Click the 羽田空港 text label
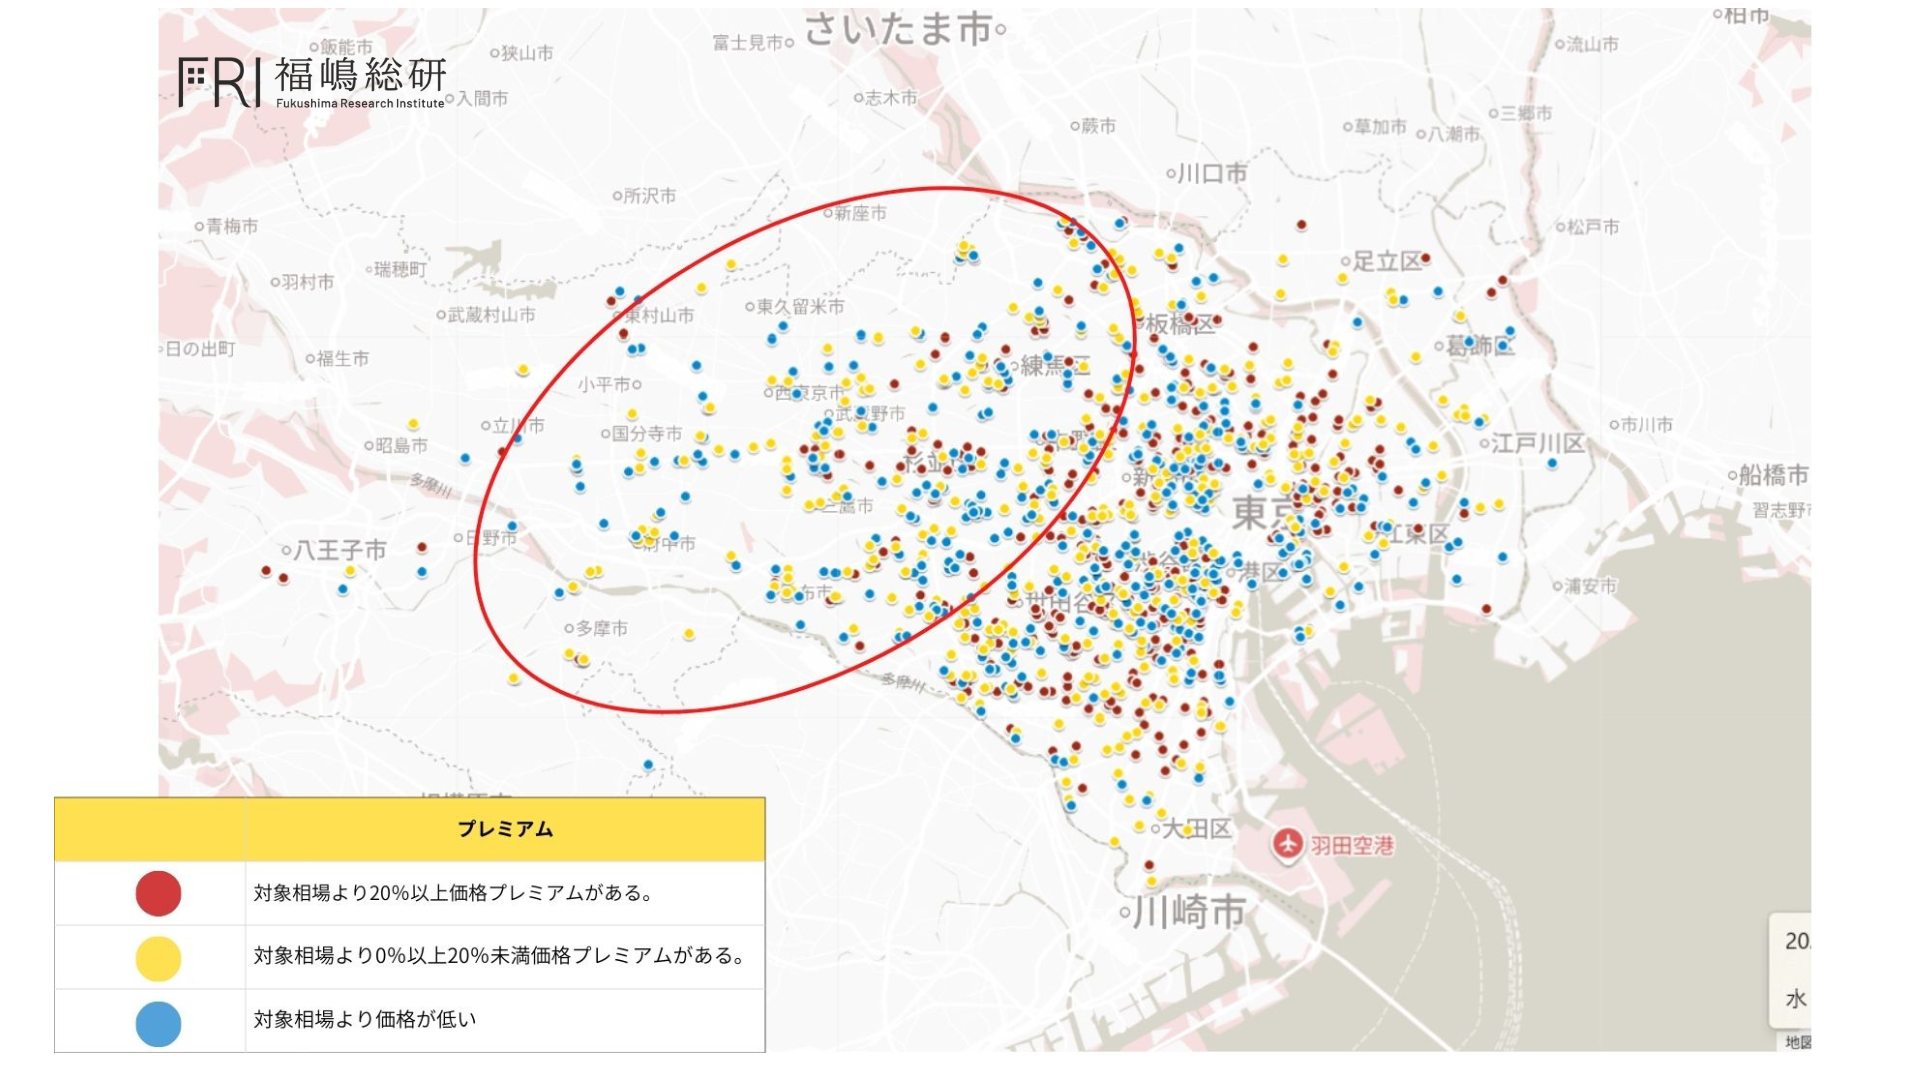1920x1080 pixels. [x=1352, y=846]
